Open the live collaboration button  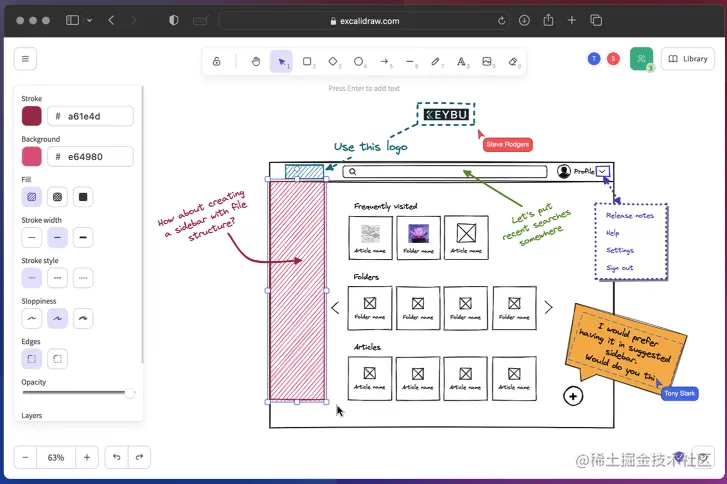click(x=642, y=59)
